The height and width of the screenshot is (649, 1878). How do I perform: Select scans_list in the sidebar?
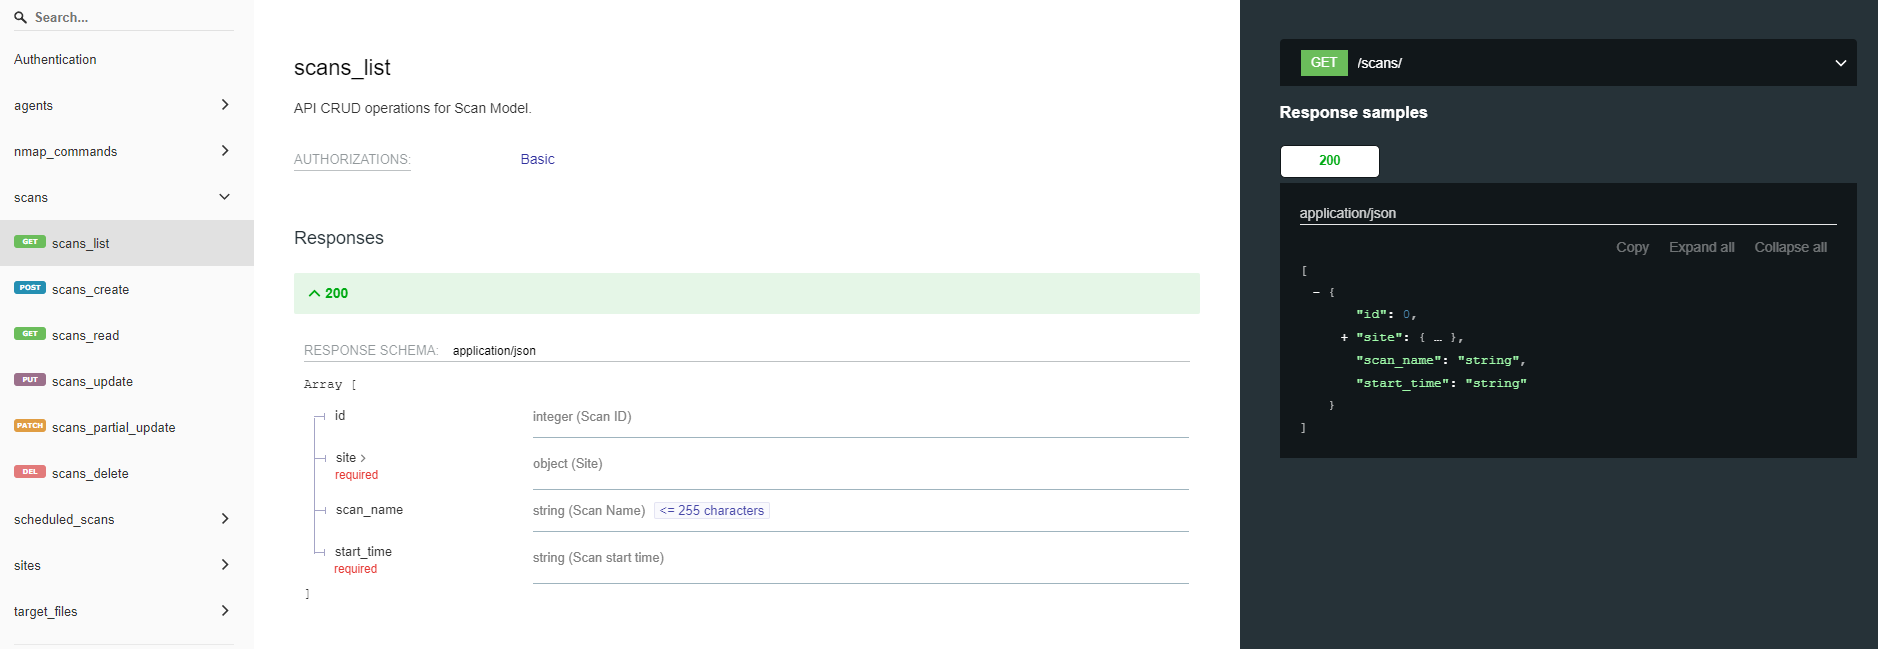click(127, 243)
